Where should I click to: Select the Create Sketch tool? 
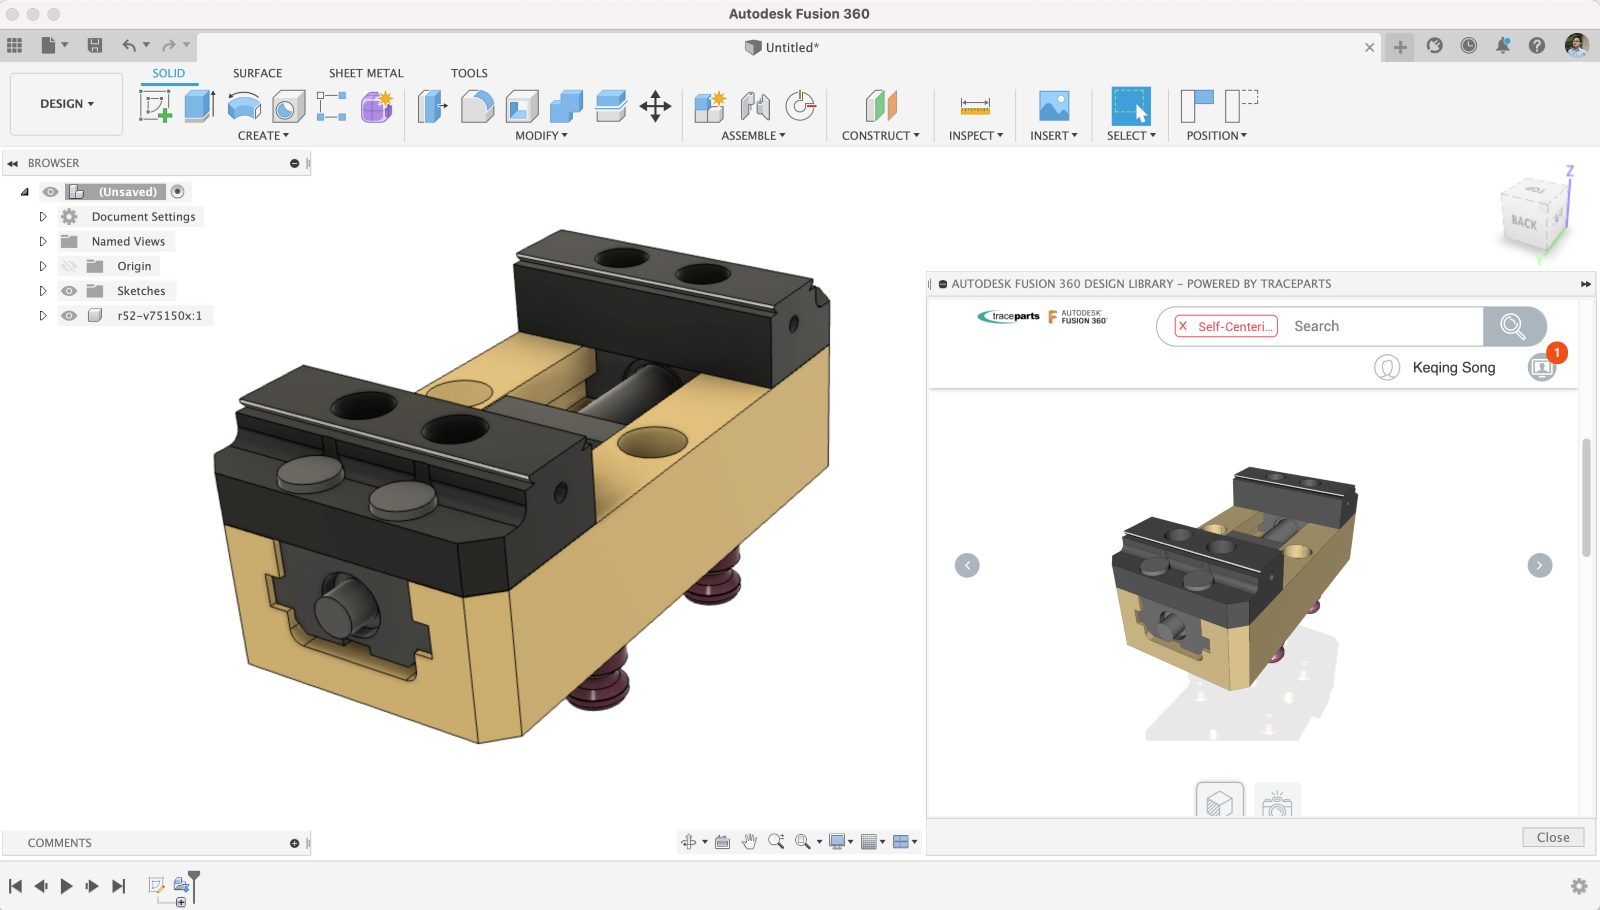point(155,105)
